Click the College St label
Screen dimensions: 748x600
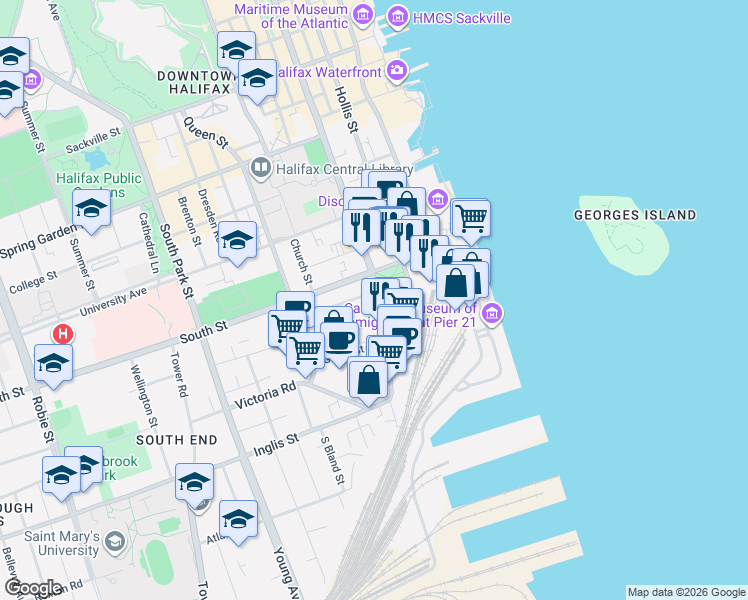(x=33, y=282)
